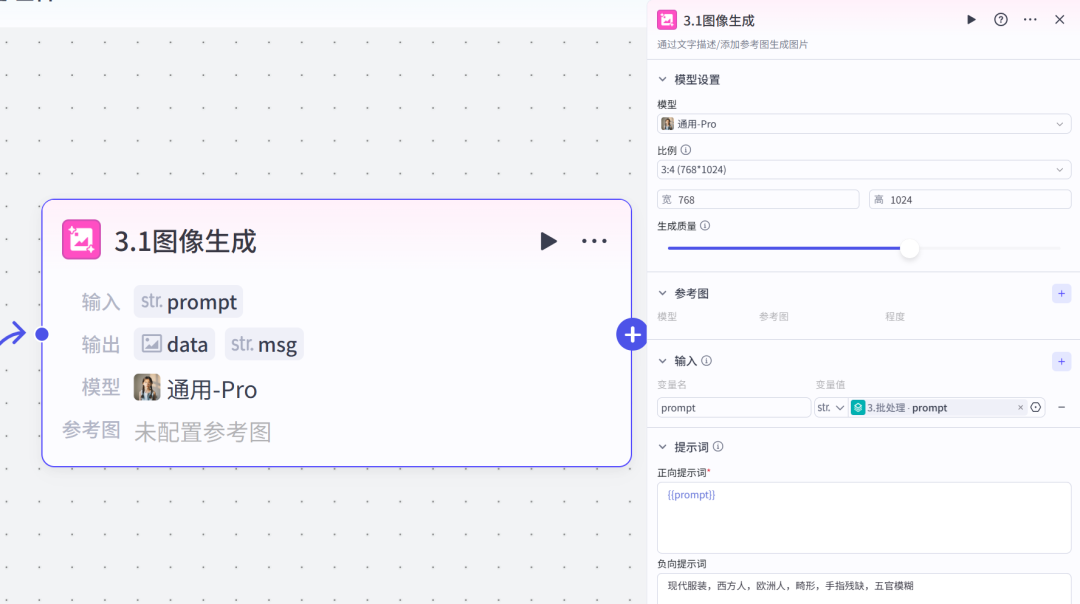Click the 生成质量 slider handle
Image resolution: width=1080 pixels, height=604 pixels.
point(909,249)
